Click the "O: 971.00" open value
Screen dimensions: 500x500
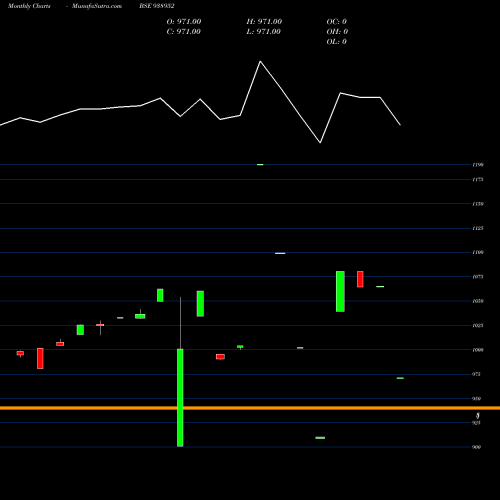click(x=184, y=22)
